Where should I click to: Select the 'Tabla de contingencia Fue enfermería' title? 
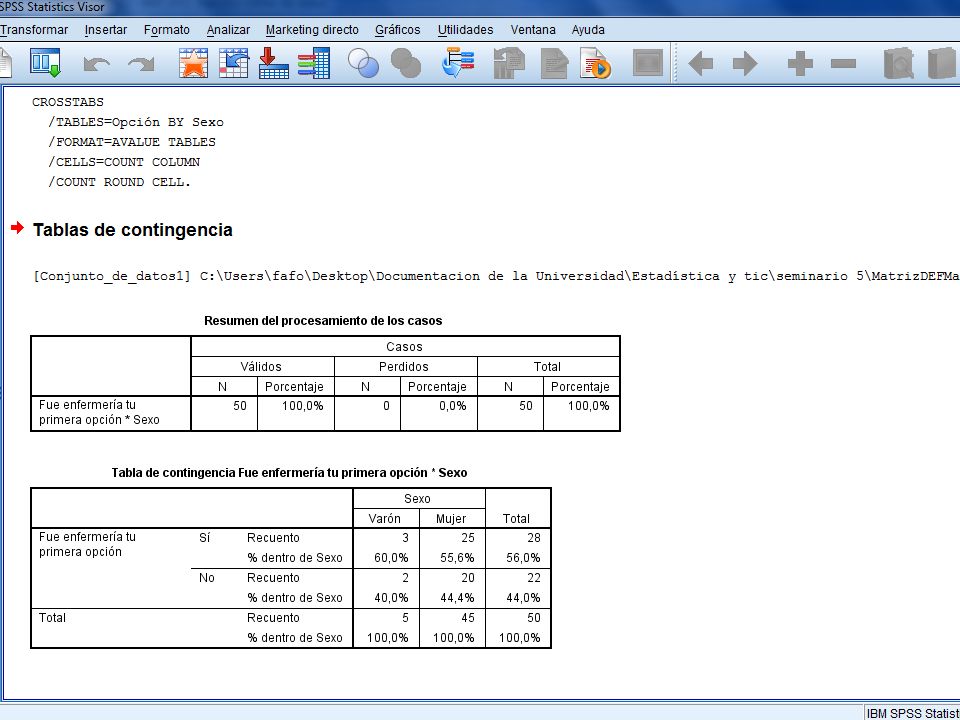289,473
